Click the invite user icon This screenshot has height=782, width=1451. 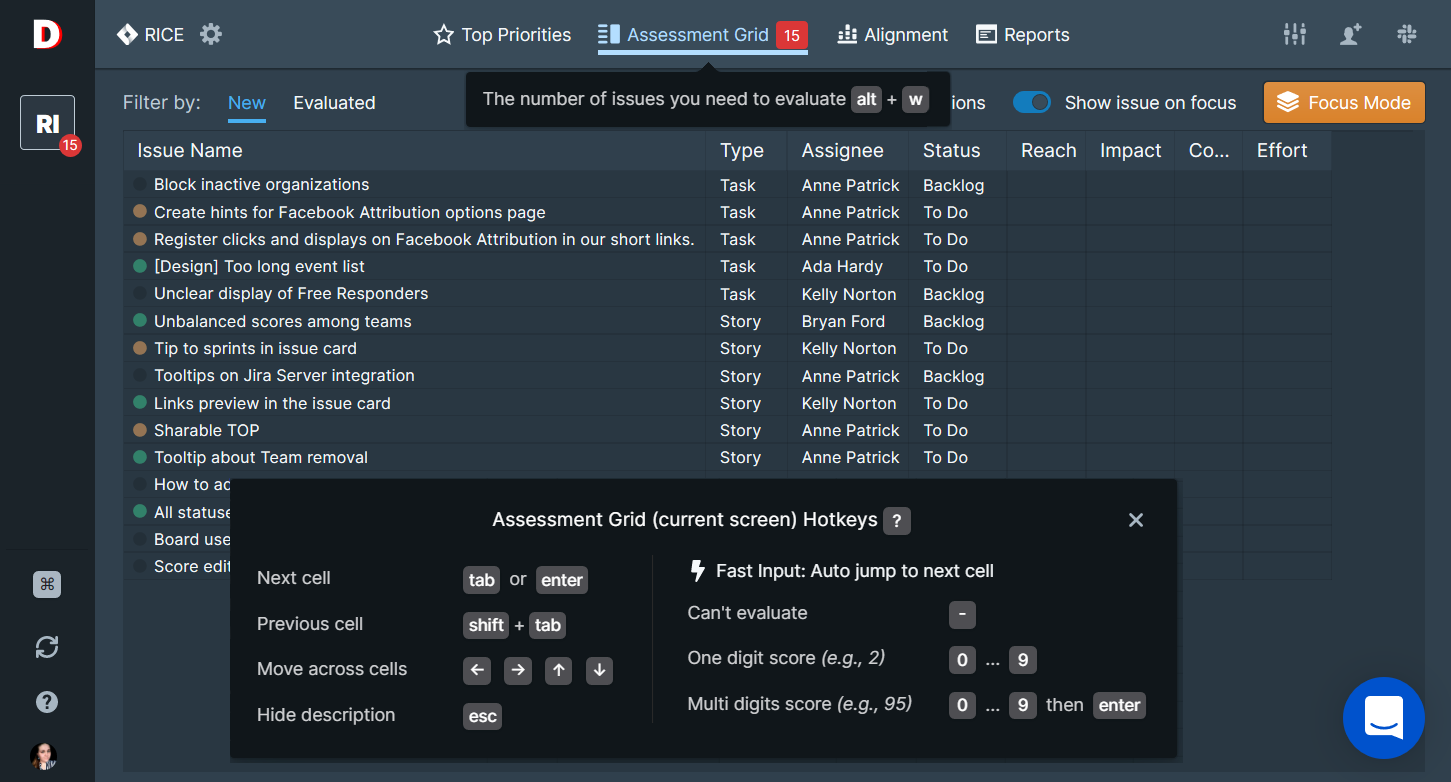pos(1350,35)
